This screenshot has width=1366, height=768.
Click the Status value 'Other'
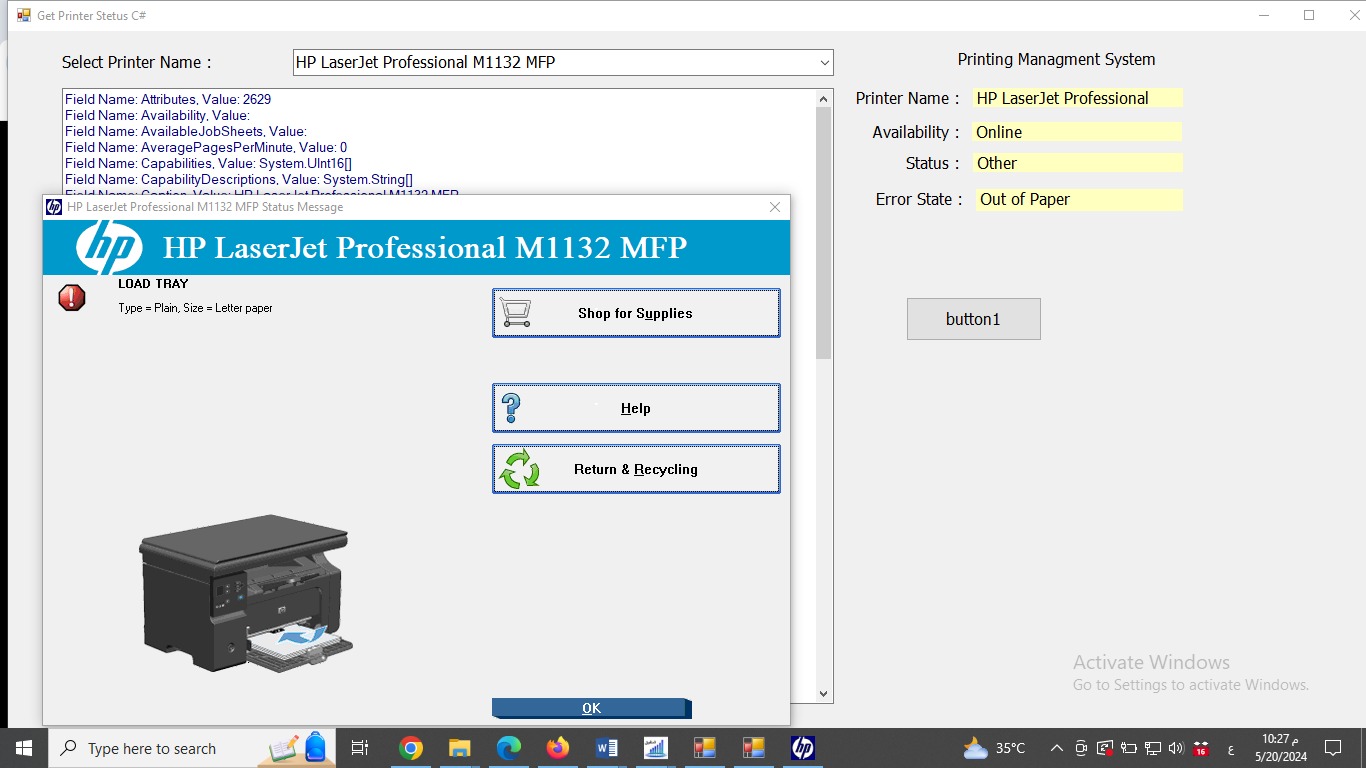pyautogui.click(x=1078, y=163)
